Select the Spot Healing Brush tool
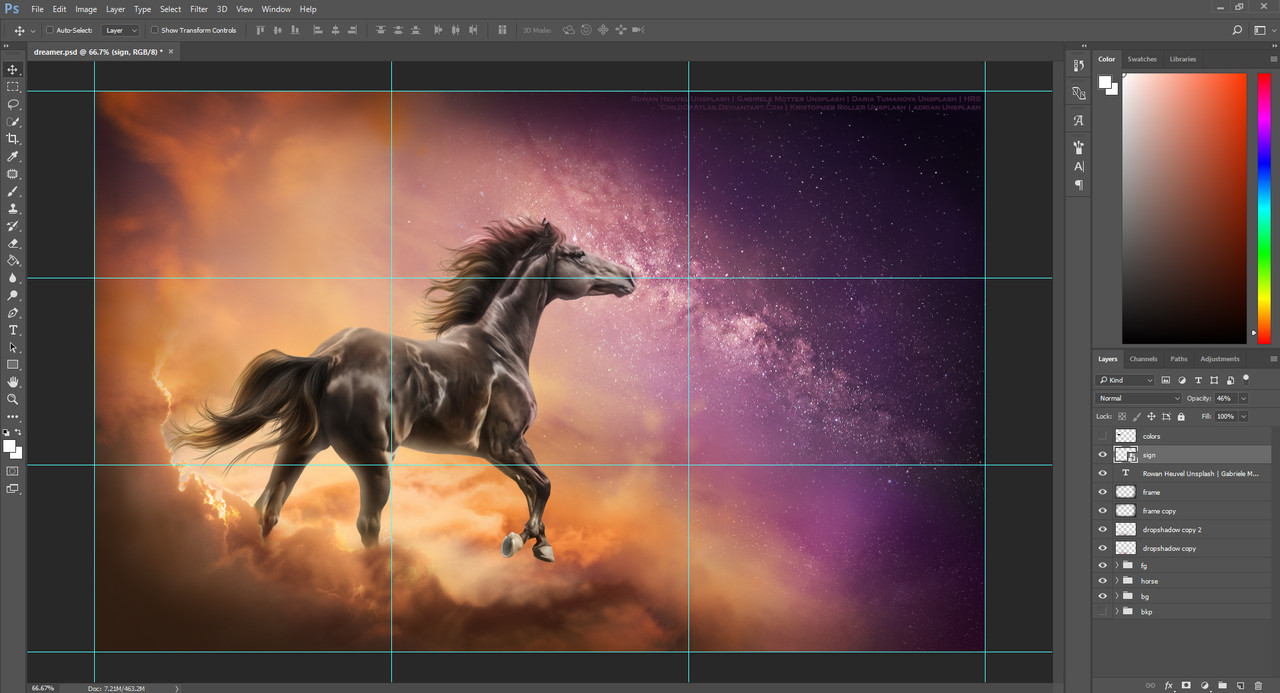The height and width of the screenshot is (693, 1280). (13, 174)
